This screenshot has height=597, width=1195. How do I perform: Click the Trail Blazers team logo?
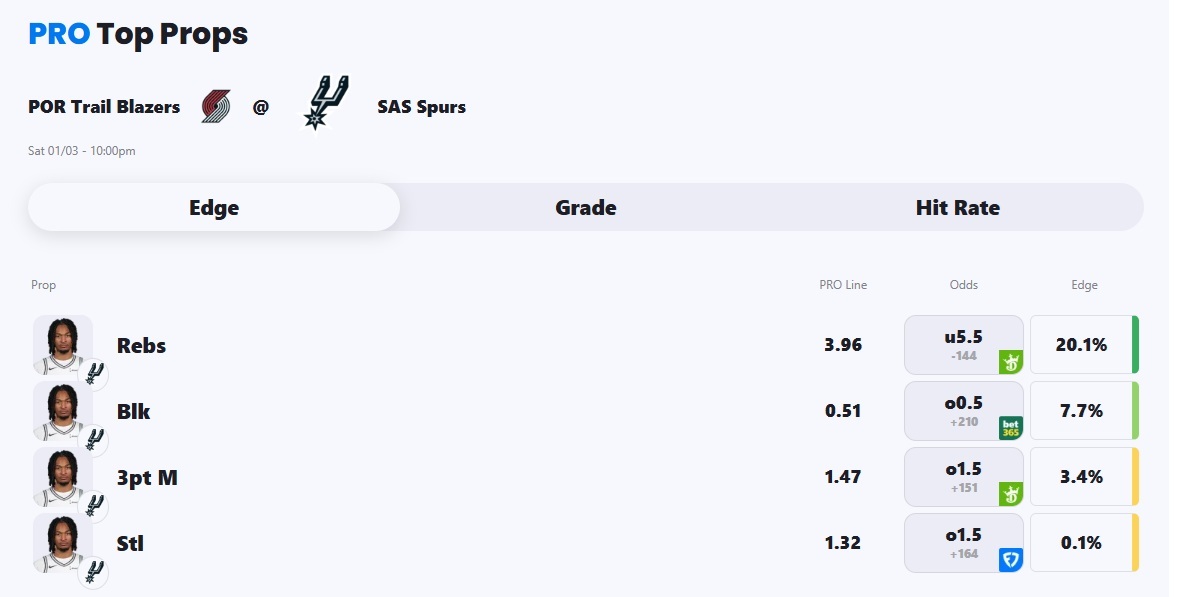coord(216,106)
